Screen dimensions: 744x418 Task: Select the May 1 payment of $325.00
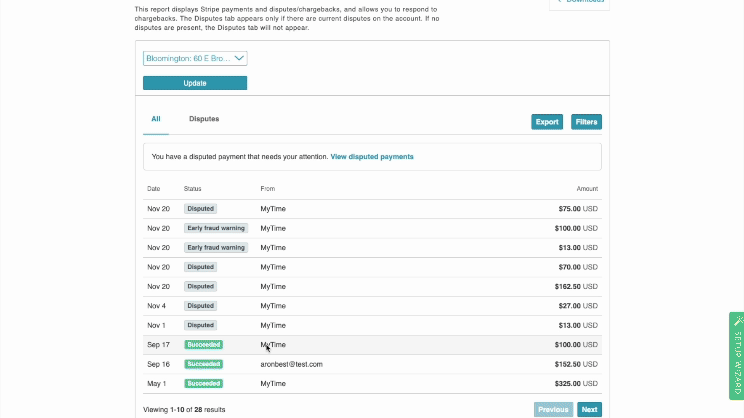[x=372, y=383]
